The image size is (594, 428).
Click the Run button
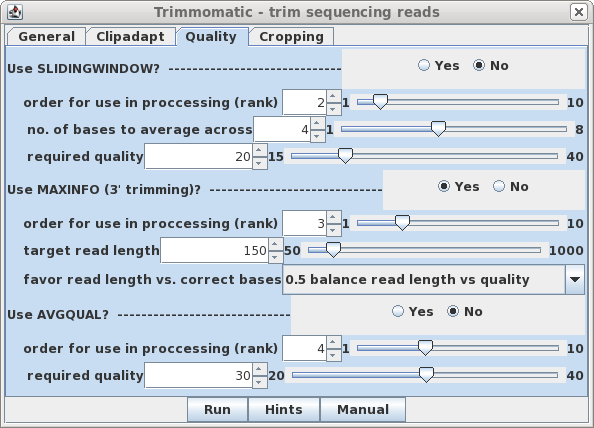217,409
